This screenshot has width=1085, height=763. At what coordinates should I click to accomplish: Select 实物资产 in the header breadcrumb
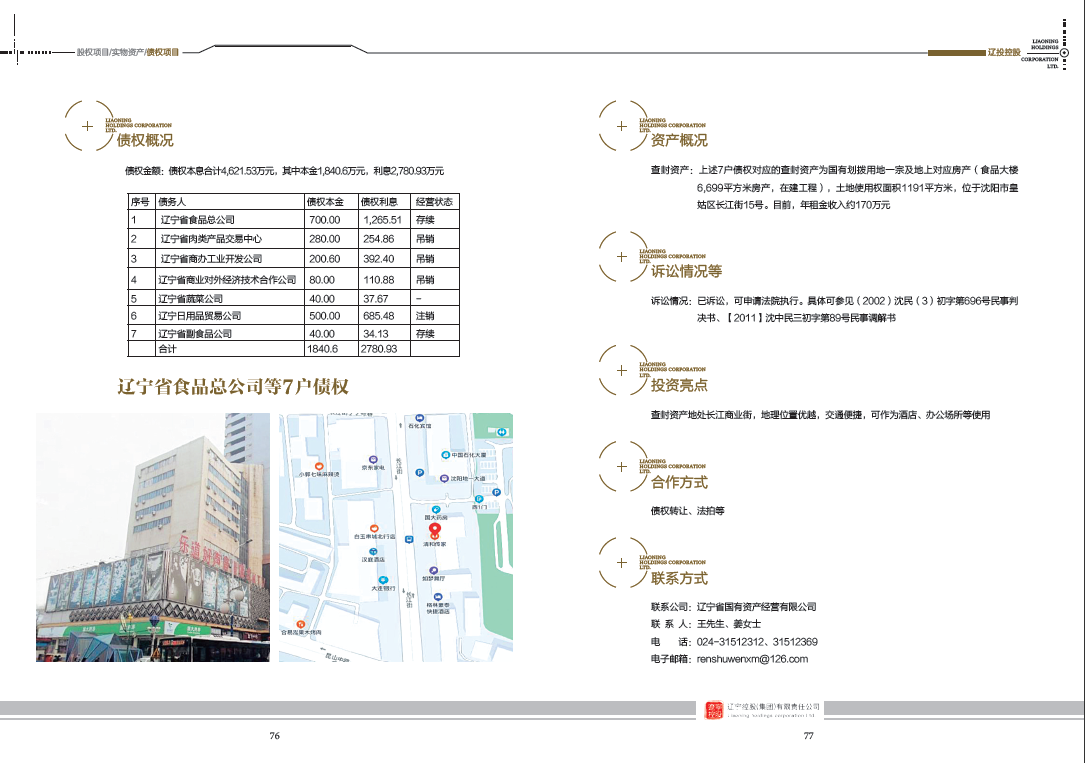(x=128, y=52)
